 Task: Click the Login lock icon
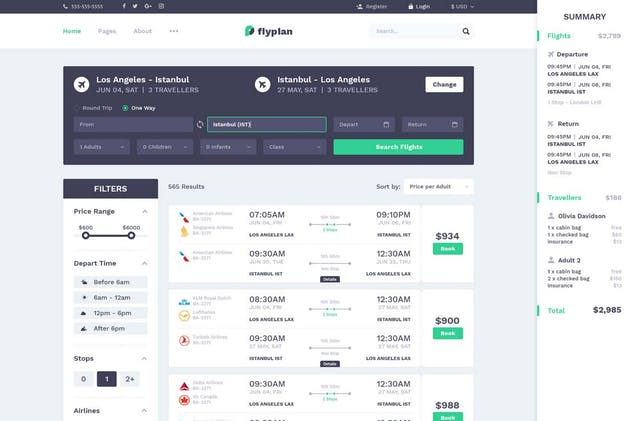411,6
